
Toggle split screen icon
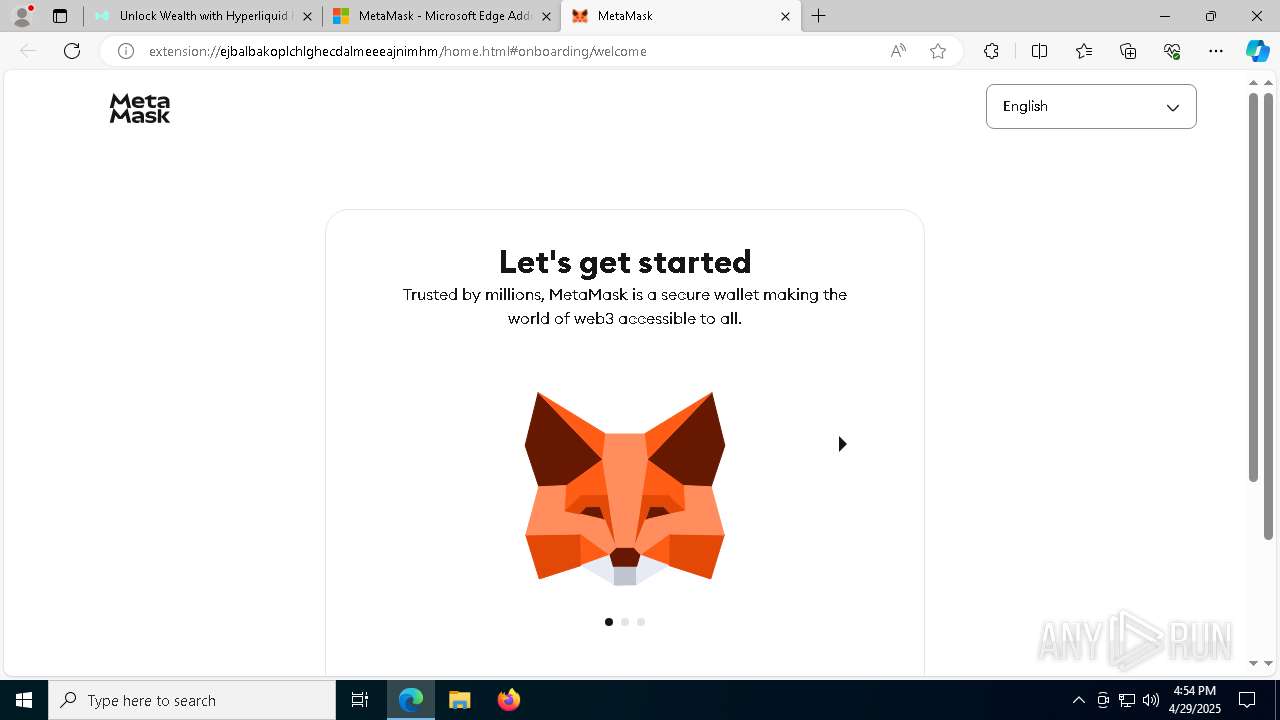1039,51
